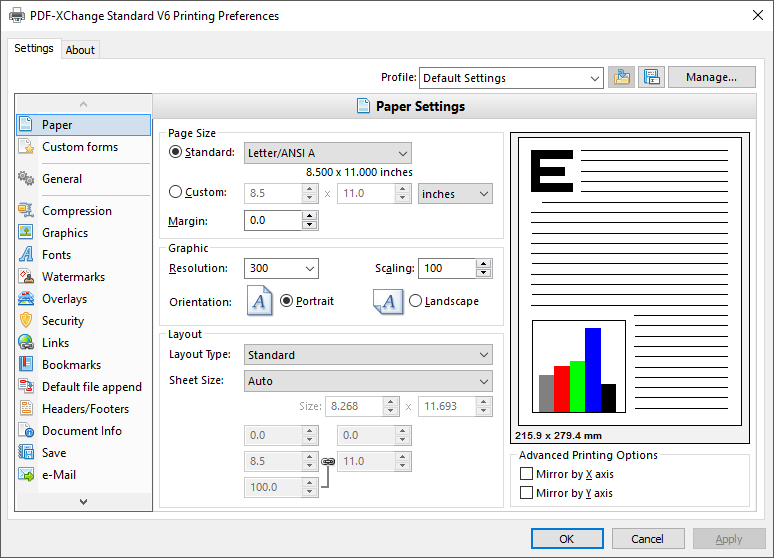Decrease Margin value with down stepper
The width and height of the screenshot is (774, 558).
click(310, 225)
